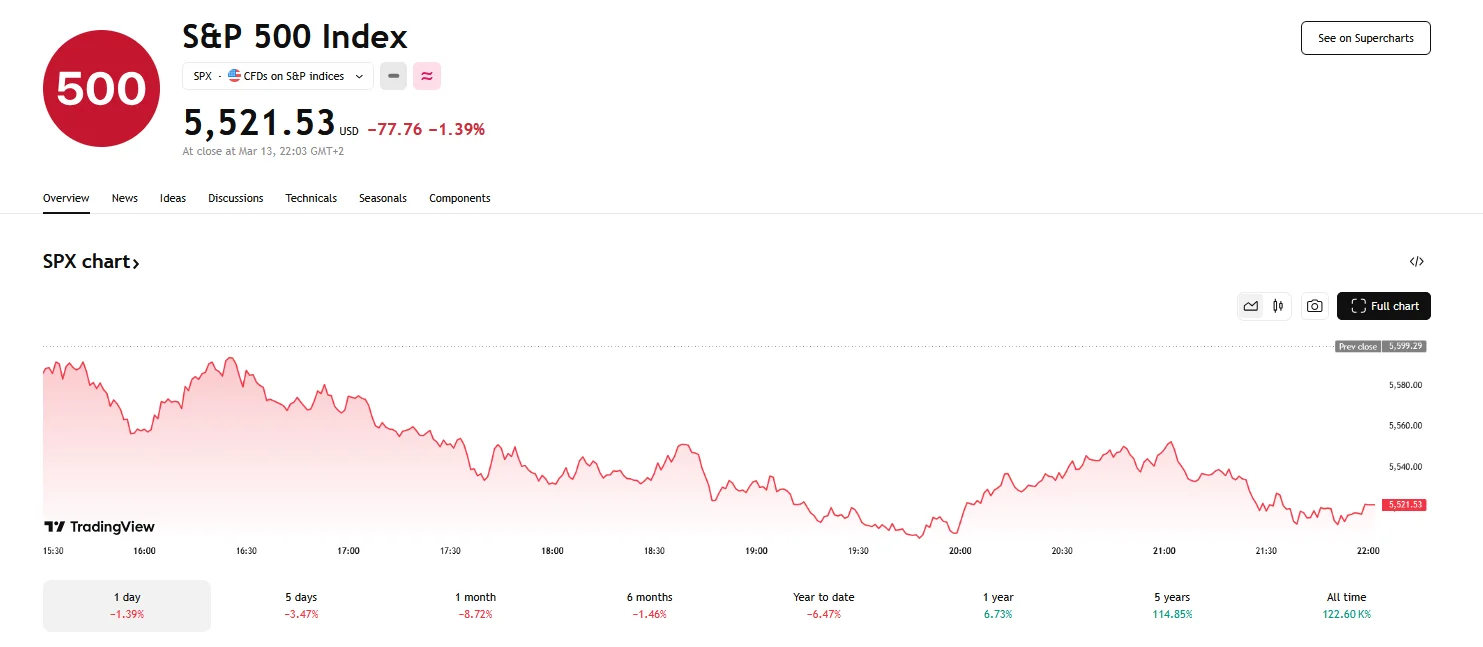The height and width of the screenshot is (647, 1483).
Task: Click the 5,521.53 price label on the axis
Action: (1403, 505)
